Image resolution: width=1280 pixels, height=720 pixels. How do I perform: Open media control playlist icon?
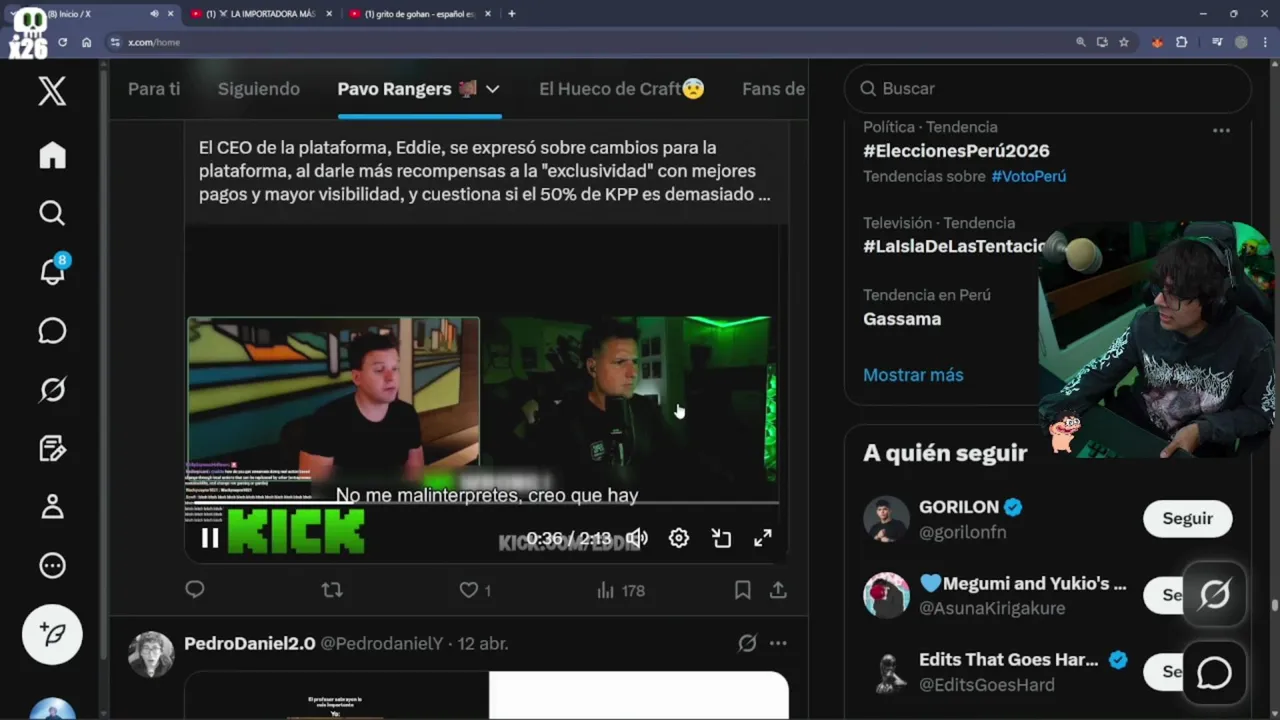click(x=1217, y=42)
